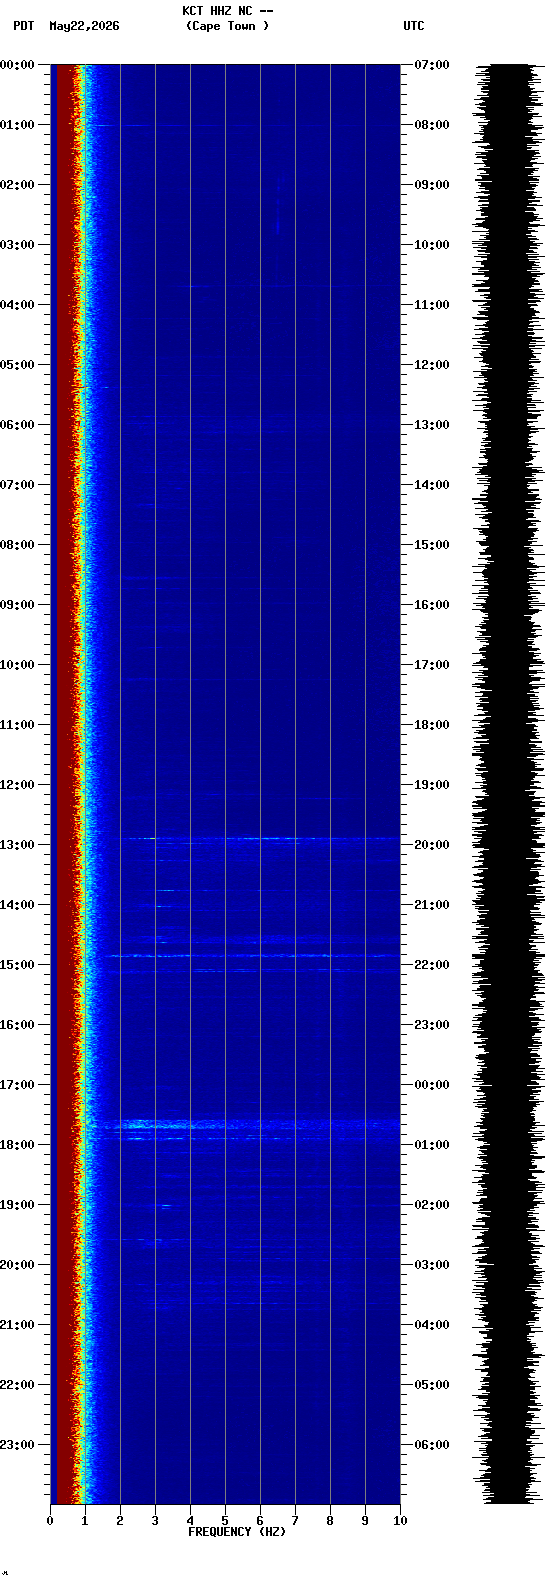
Task: Click the 08:00 UTC time label
Action: 432,125
